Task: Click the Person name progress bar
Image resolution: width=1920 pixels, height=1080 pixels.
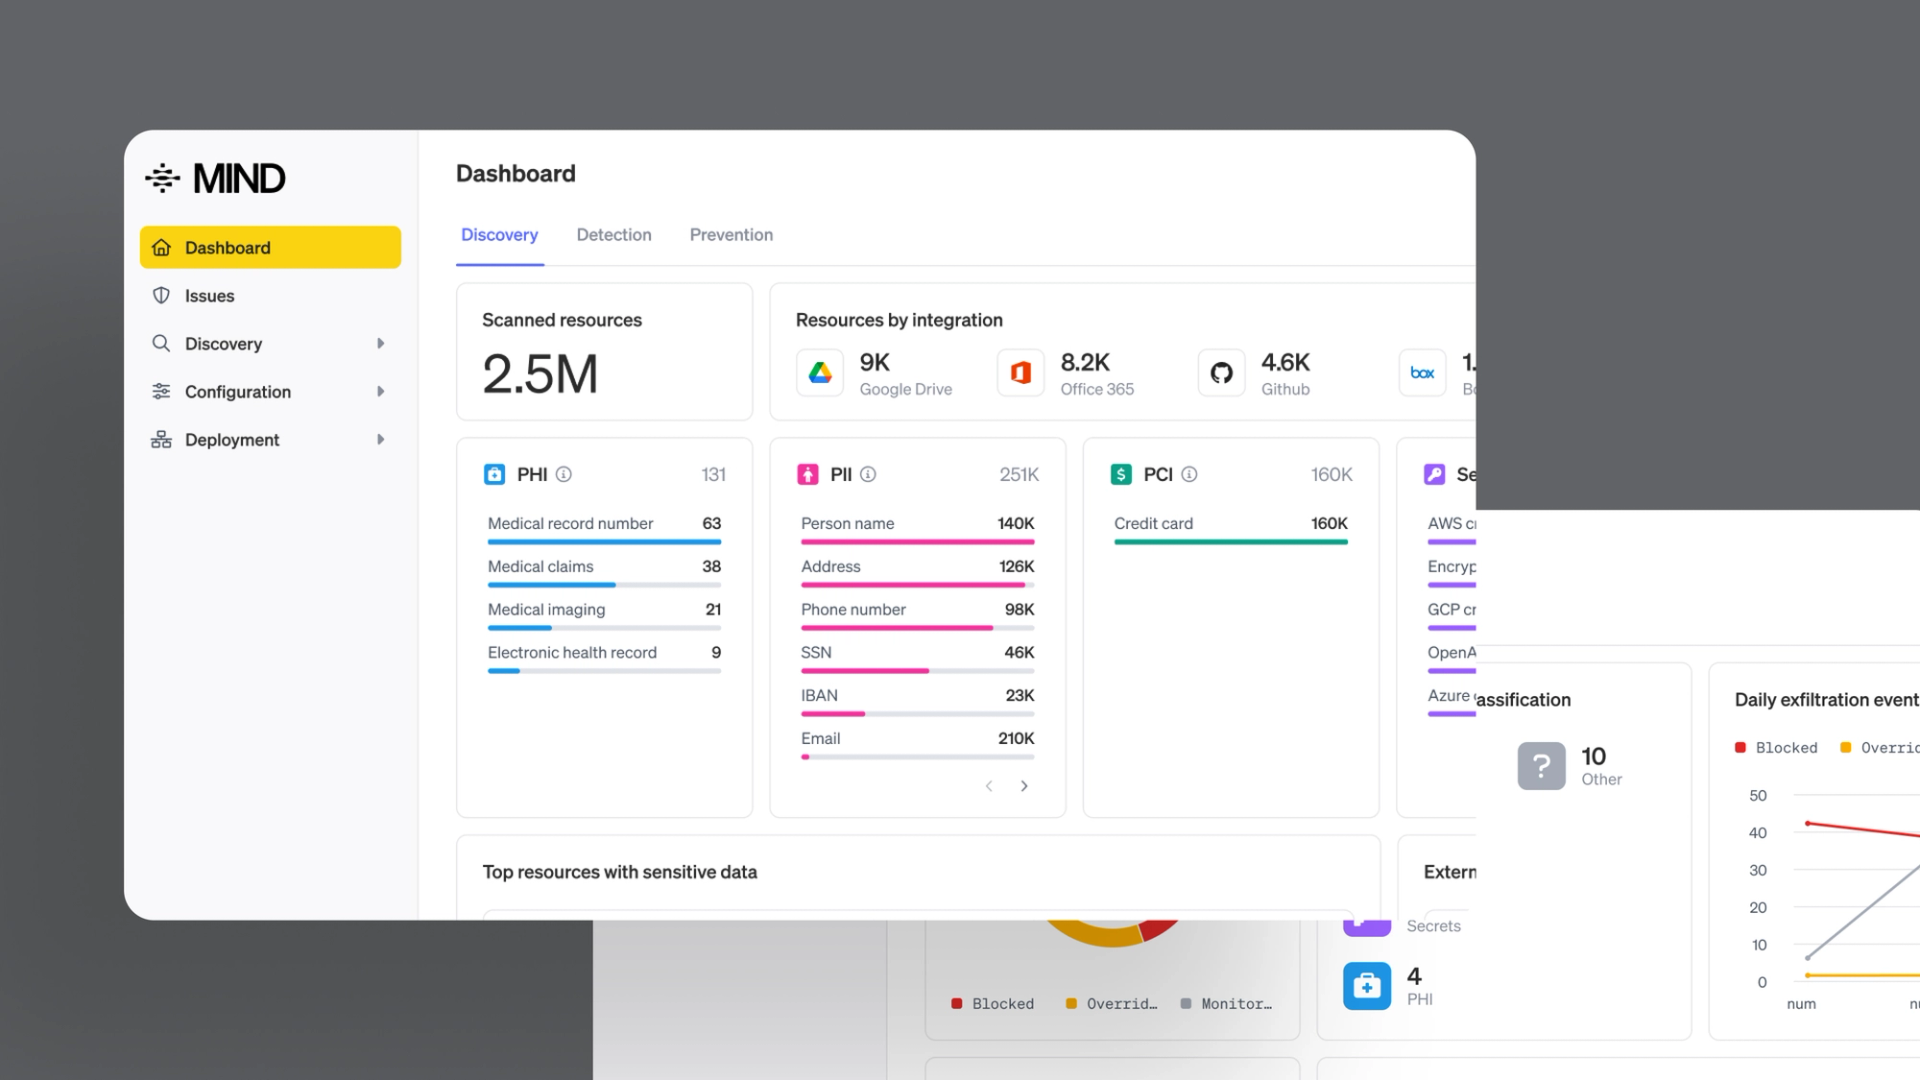Action: click(917, 542)
